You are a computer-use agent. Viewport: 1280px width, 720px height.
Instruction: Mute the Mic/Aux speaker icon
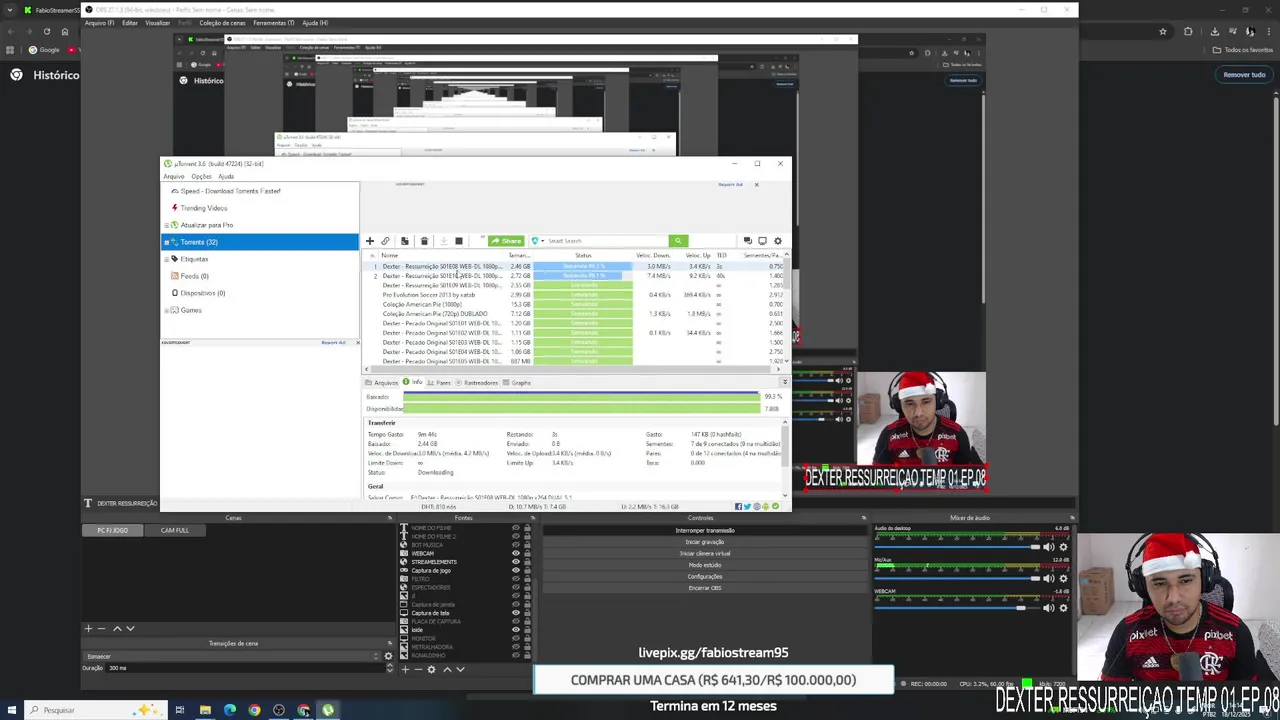[1048, 578]
